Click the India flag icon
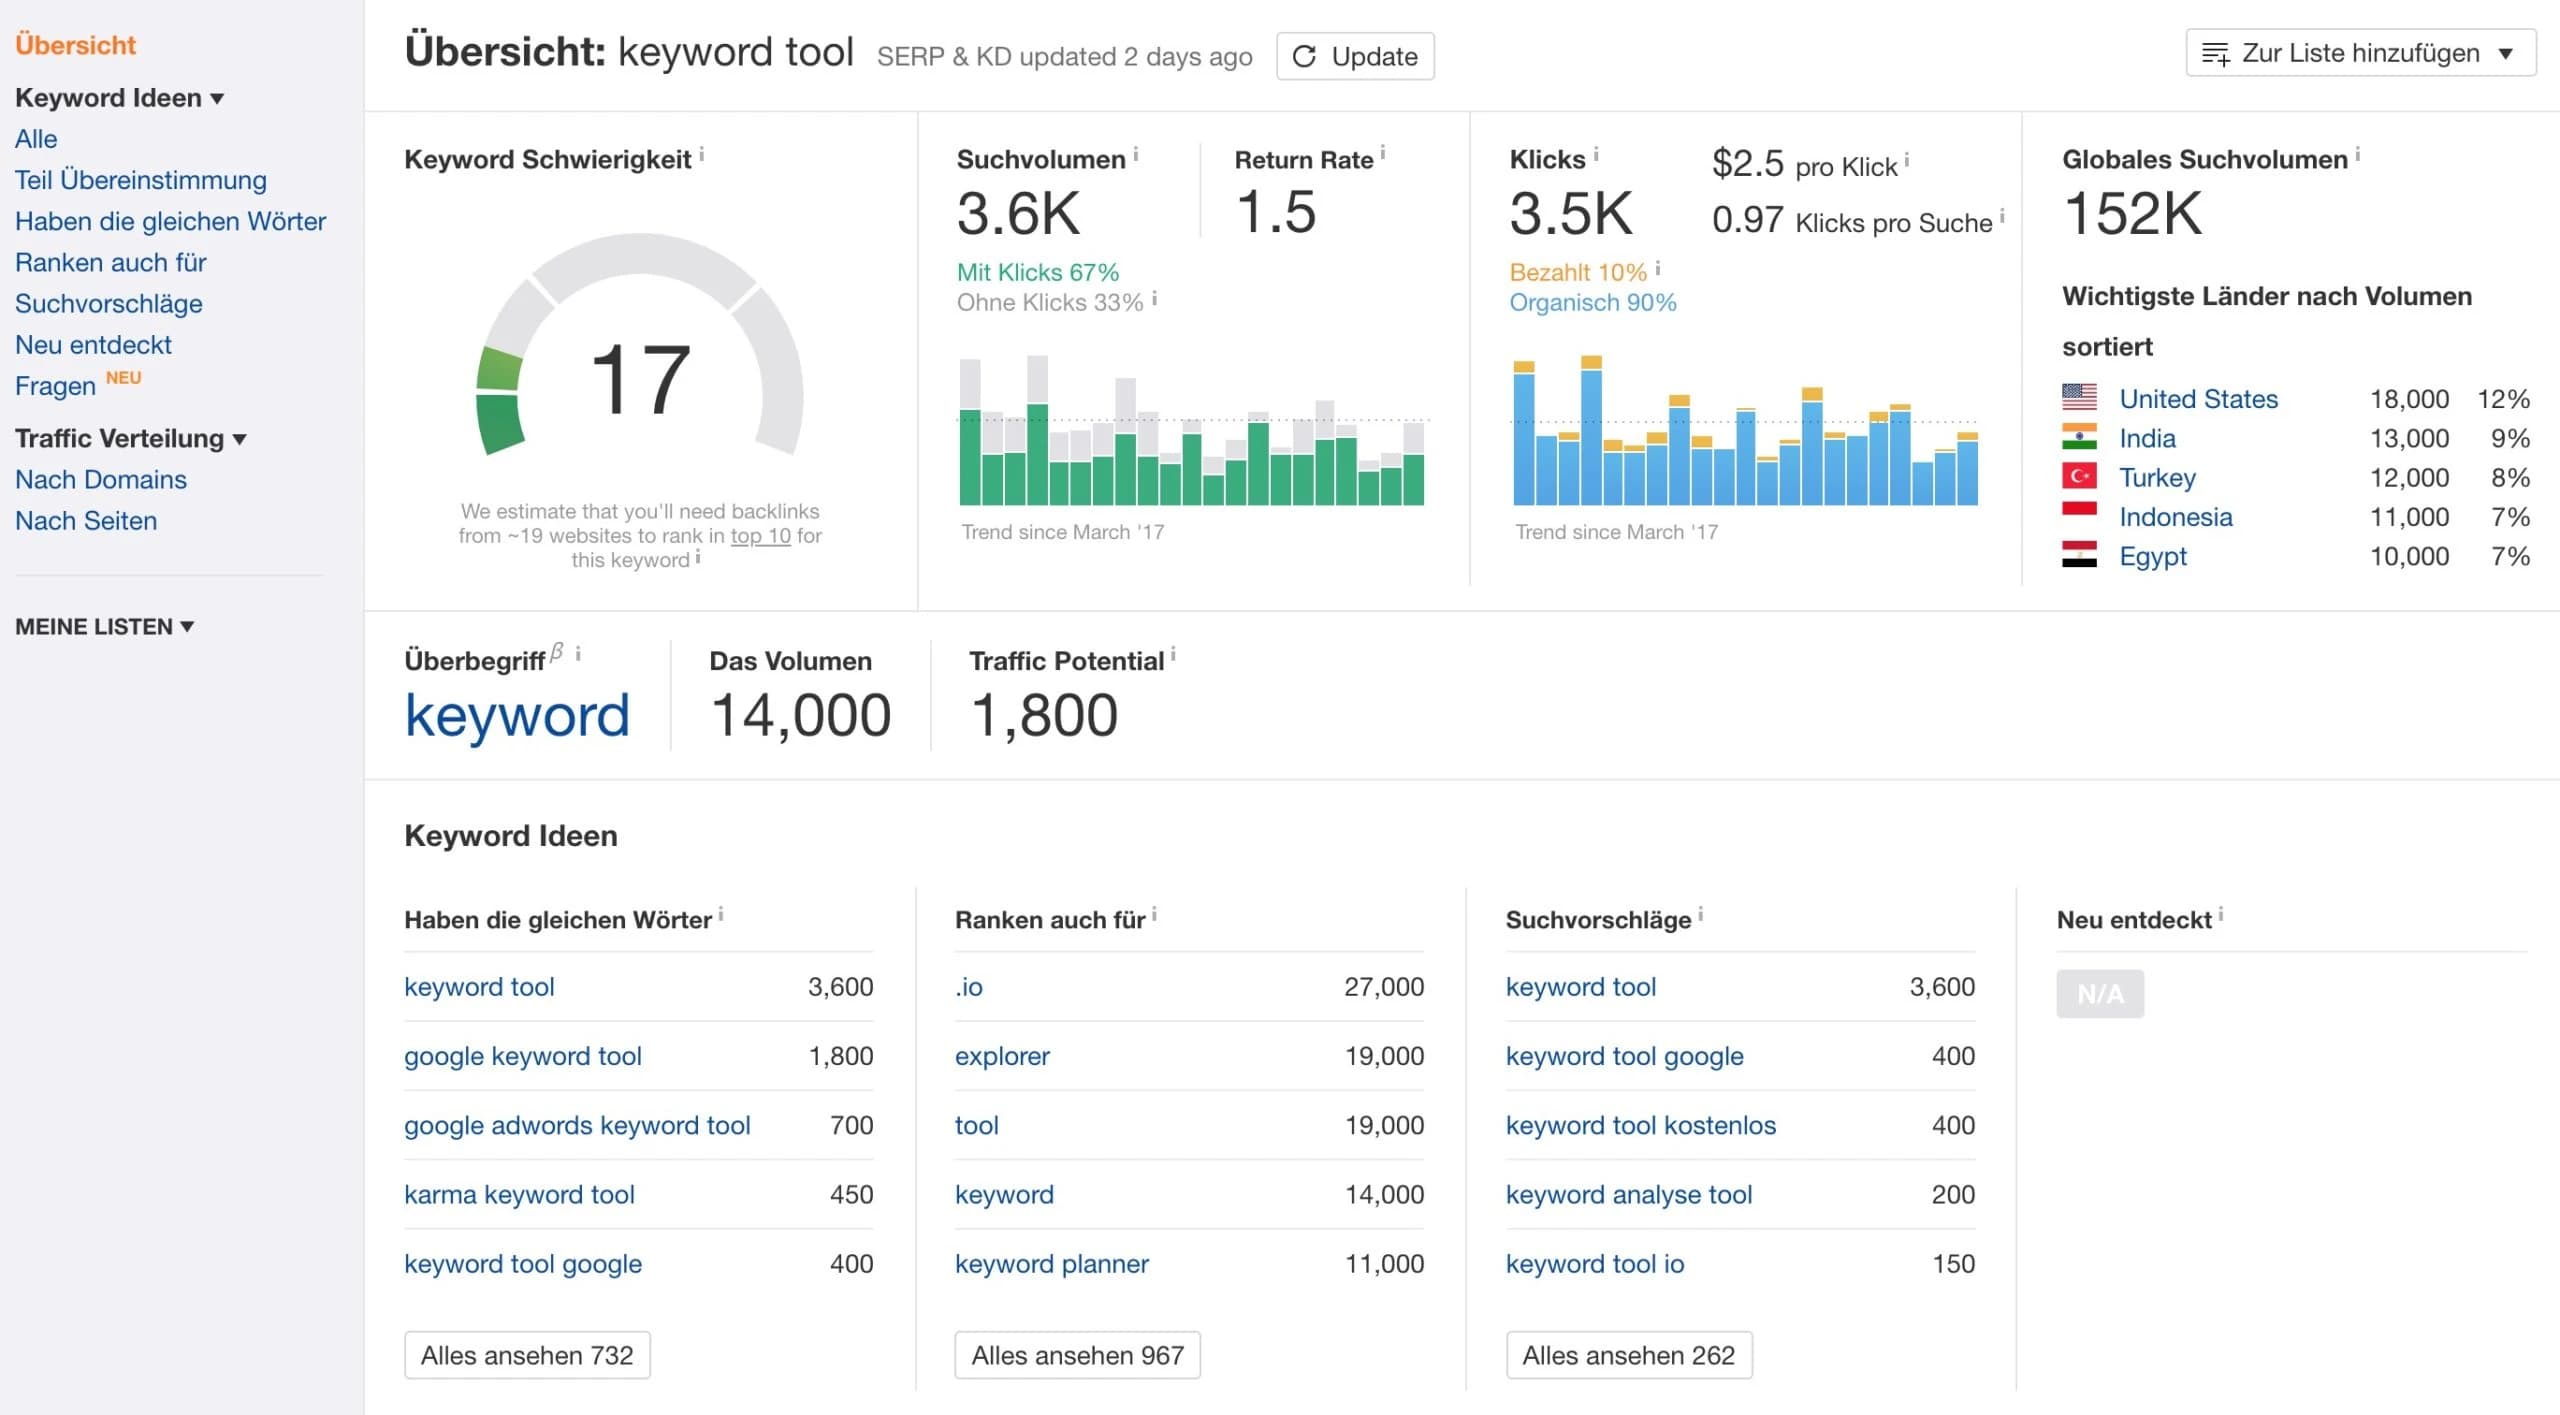 (x=2080, y=437)
